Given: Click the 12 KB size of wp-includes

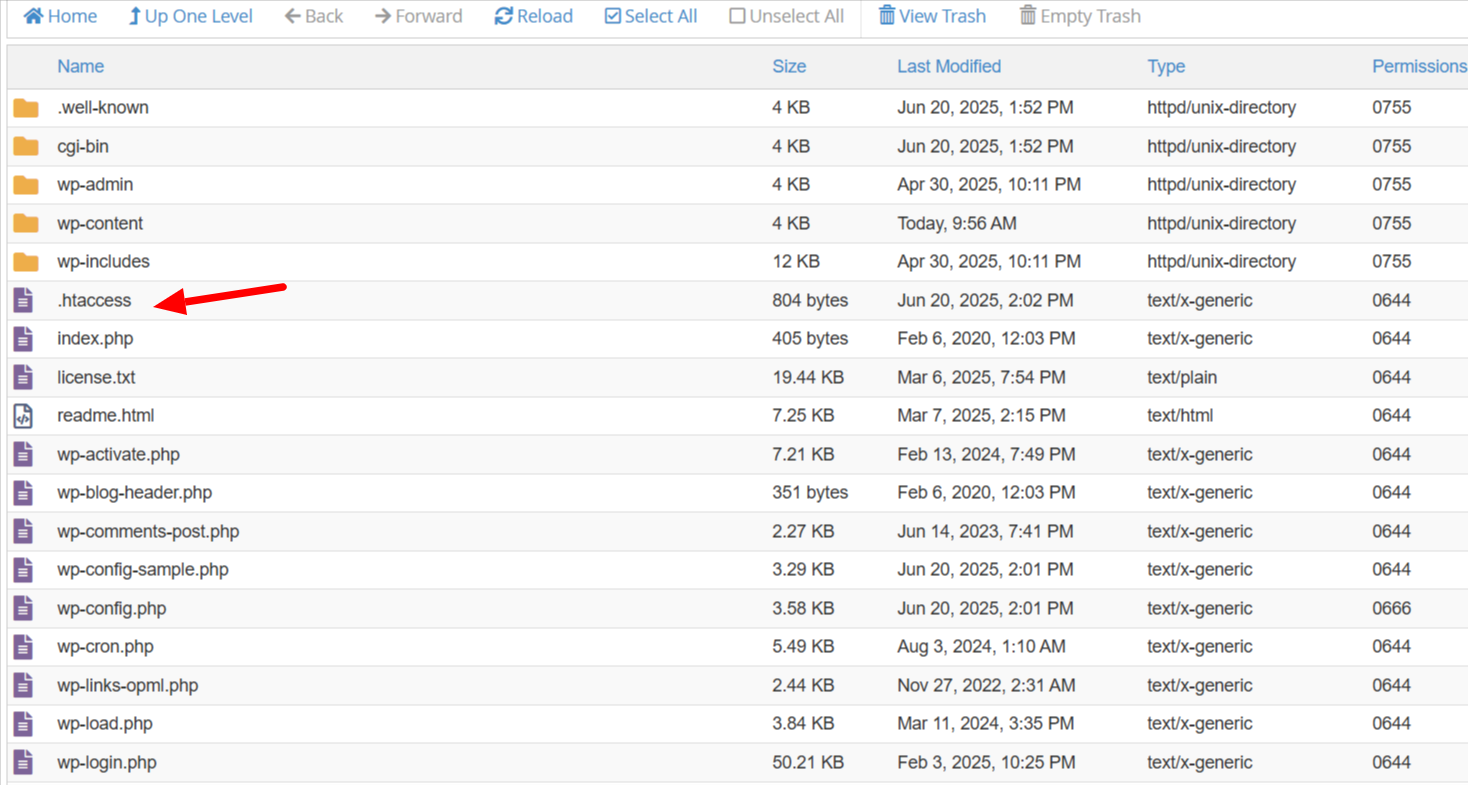Looking at the screenshot, I should tap(796, 261).
